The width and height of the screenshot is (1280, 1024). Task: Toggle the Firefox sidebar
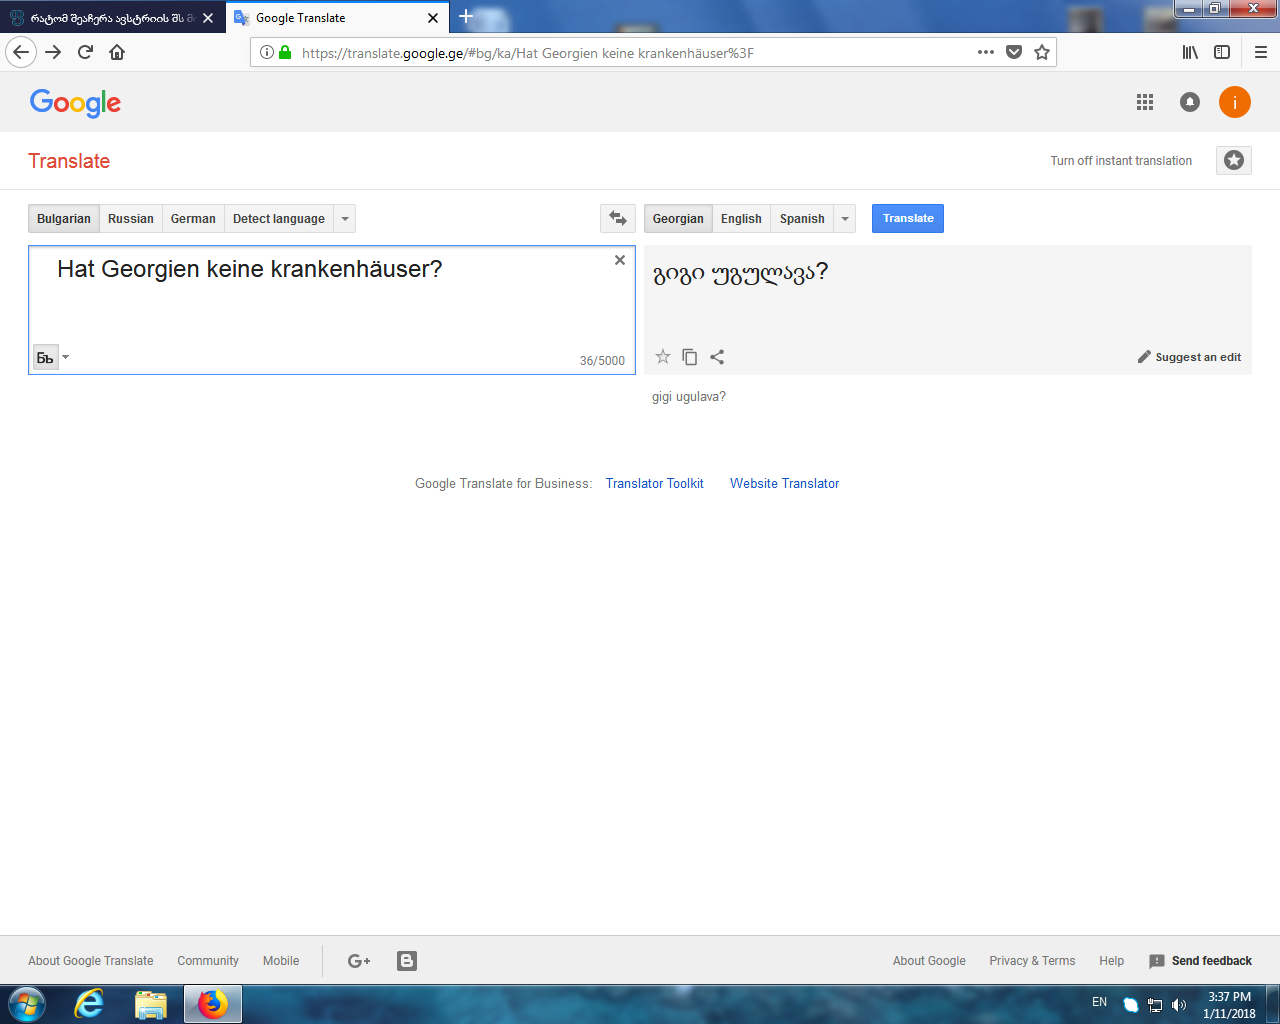[x=1222, y=52]
